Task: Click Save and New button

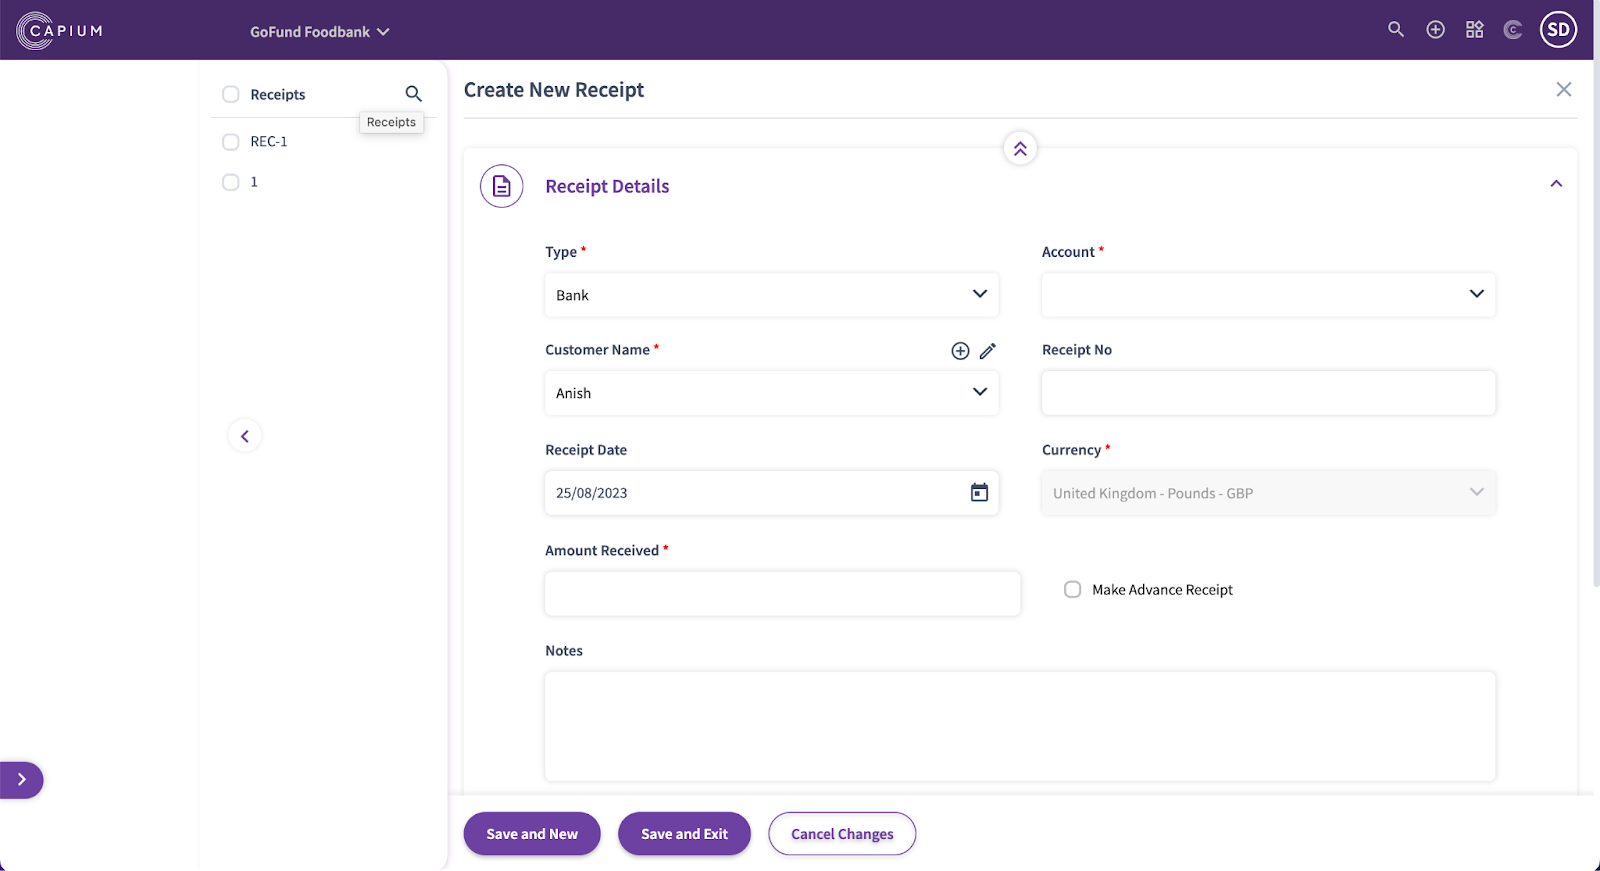Action: click(532, 834)
